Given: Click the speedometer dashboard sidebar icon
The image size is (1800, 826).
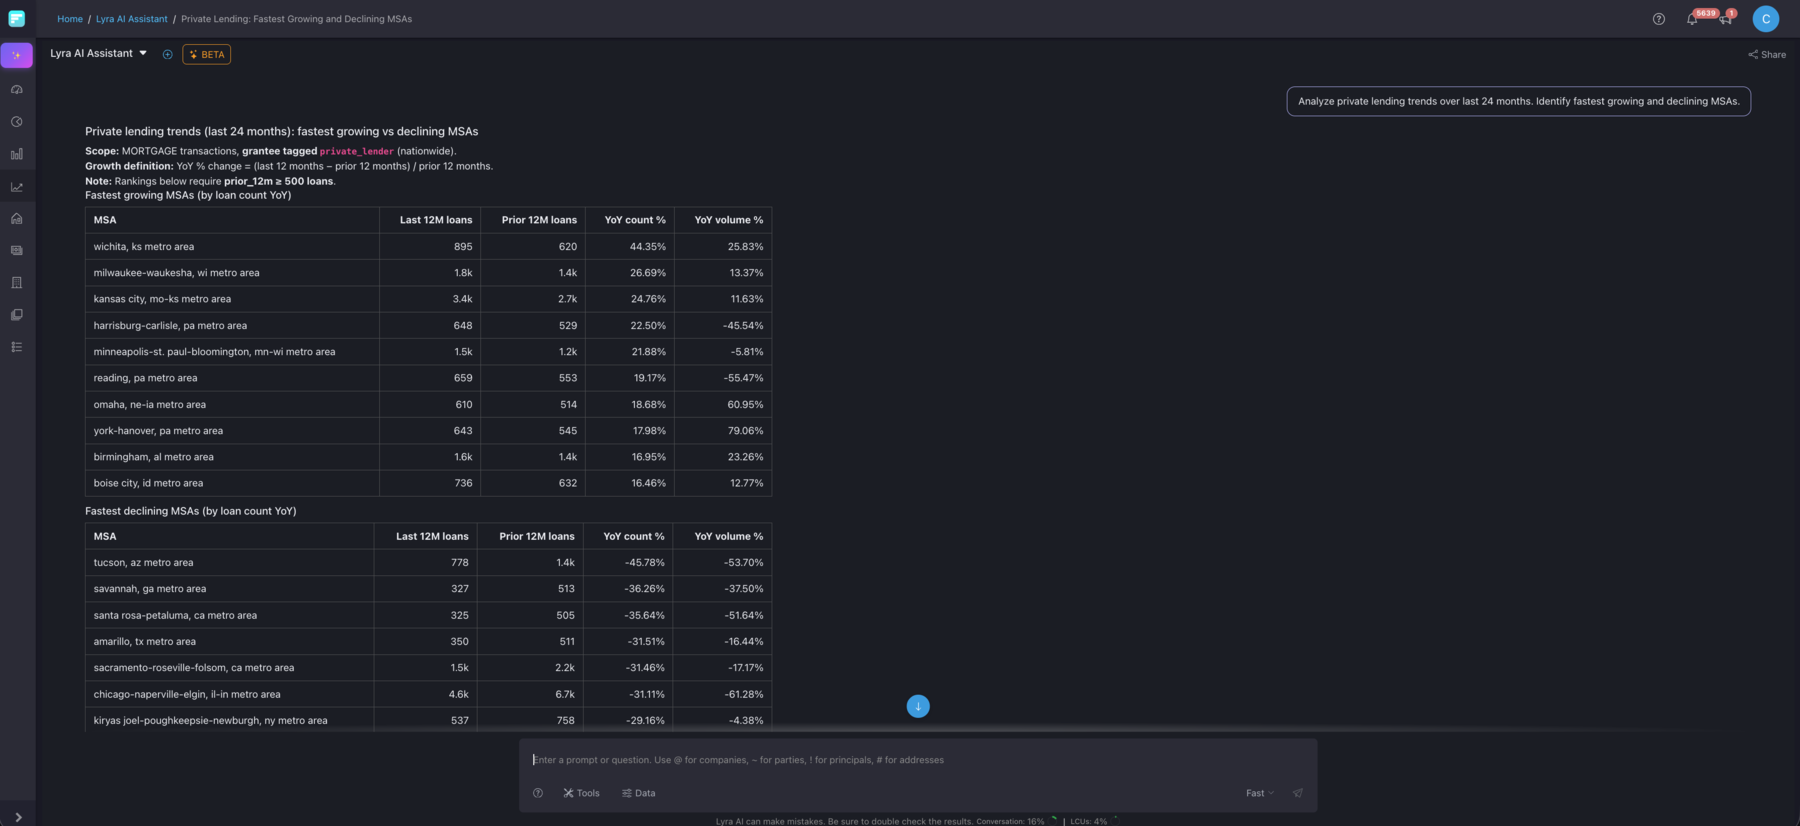Looking at the screenshot, I should pos(17,90).
